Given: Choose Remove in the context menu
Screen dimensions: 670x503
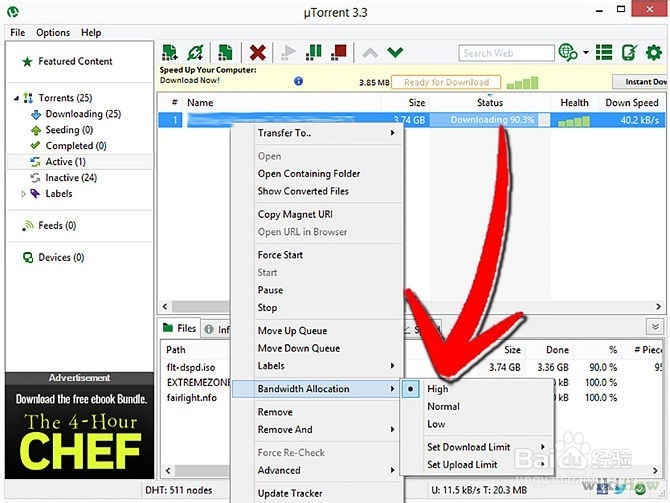Looking at the screenshot, I should pos(275,412).
